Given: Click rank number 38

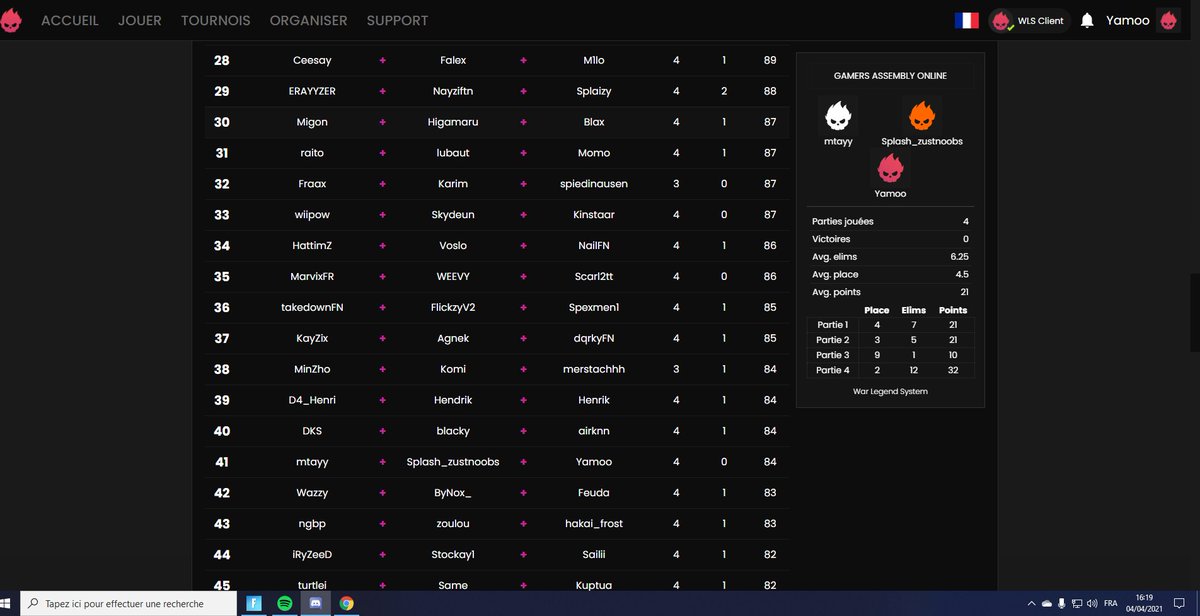Looking at the screenshot, I should (x=222, y=370).
